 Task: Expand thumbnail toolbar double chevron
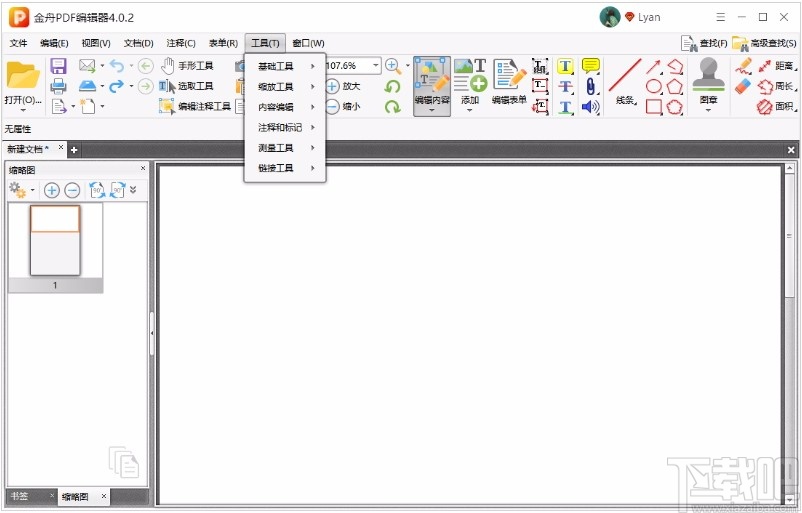point(133,190)
